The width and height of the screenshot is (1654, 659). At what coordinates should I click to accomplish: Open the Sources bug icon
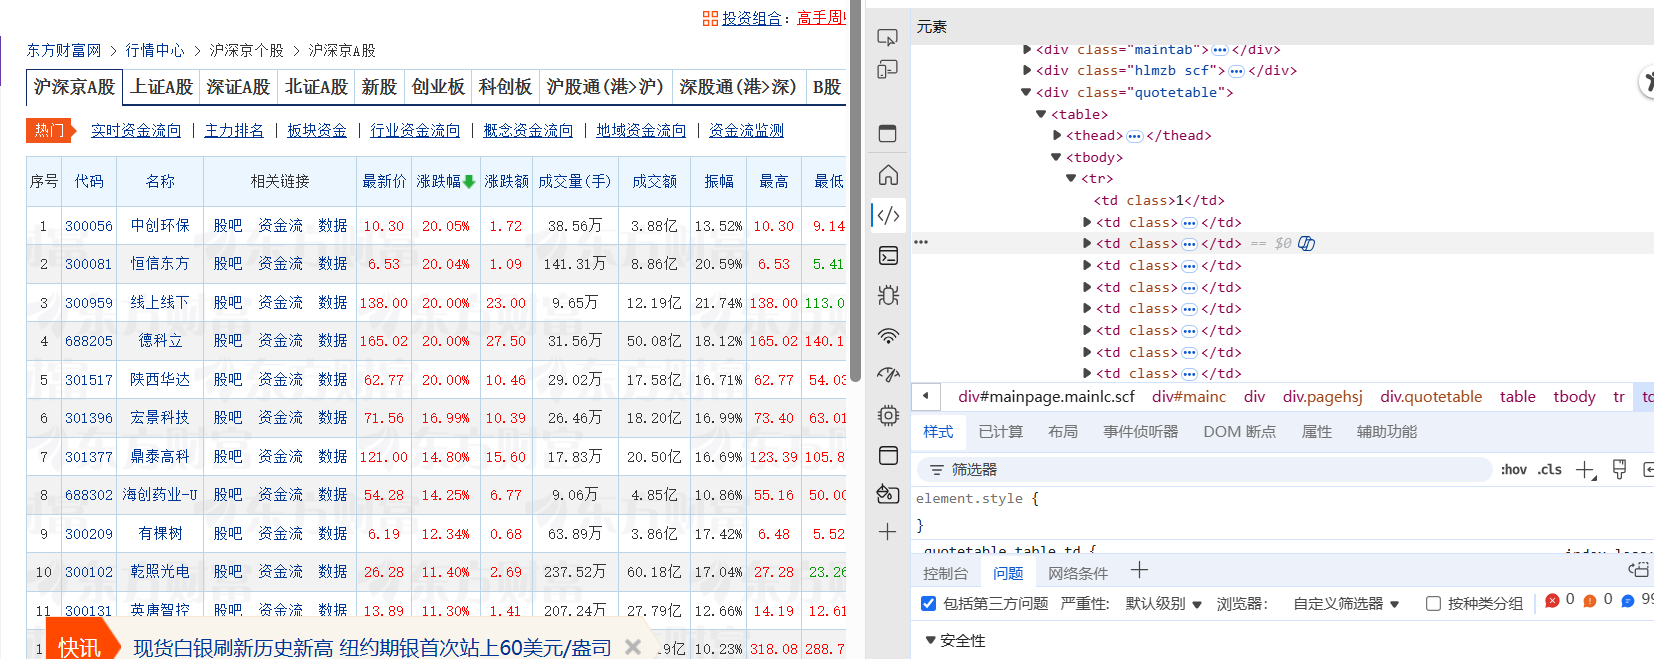888,295
